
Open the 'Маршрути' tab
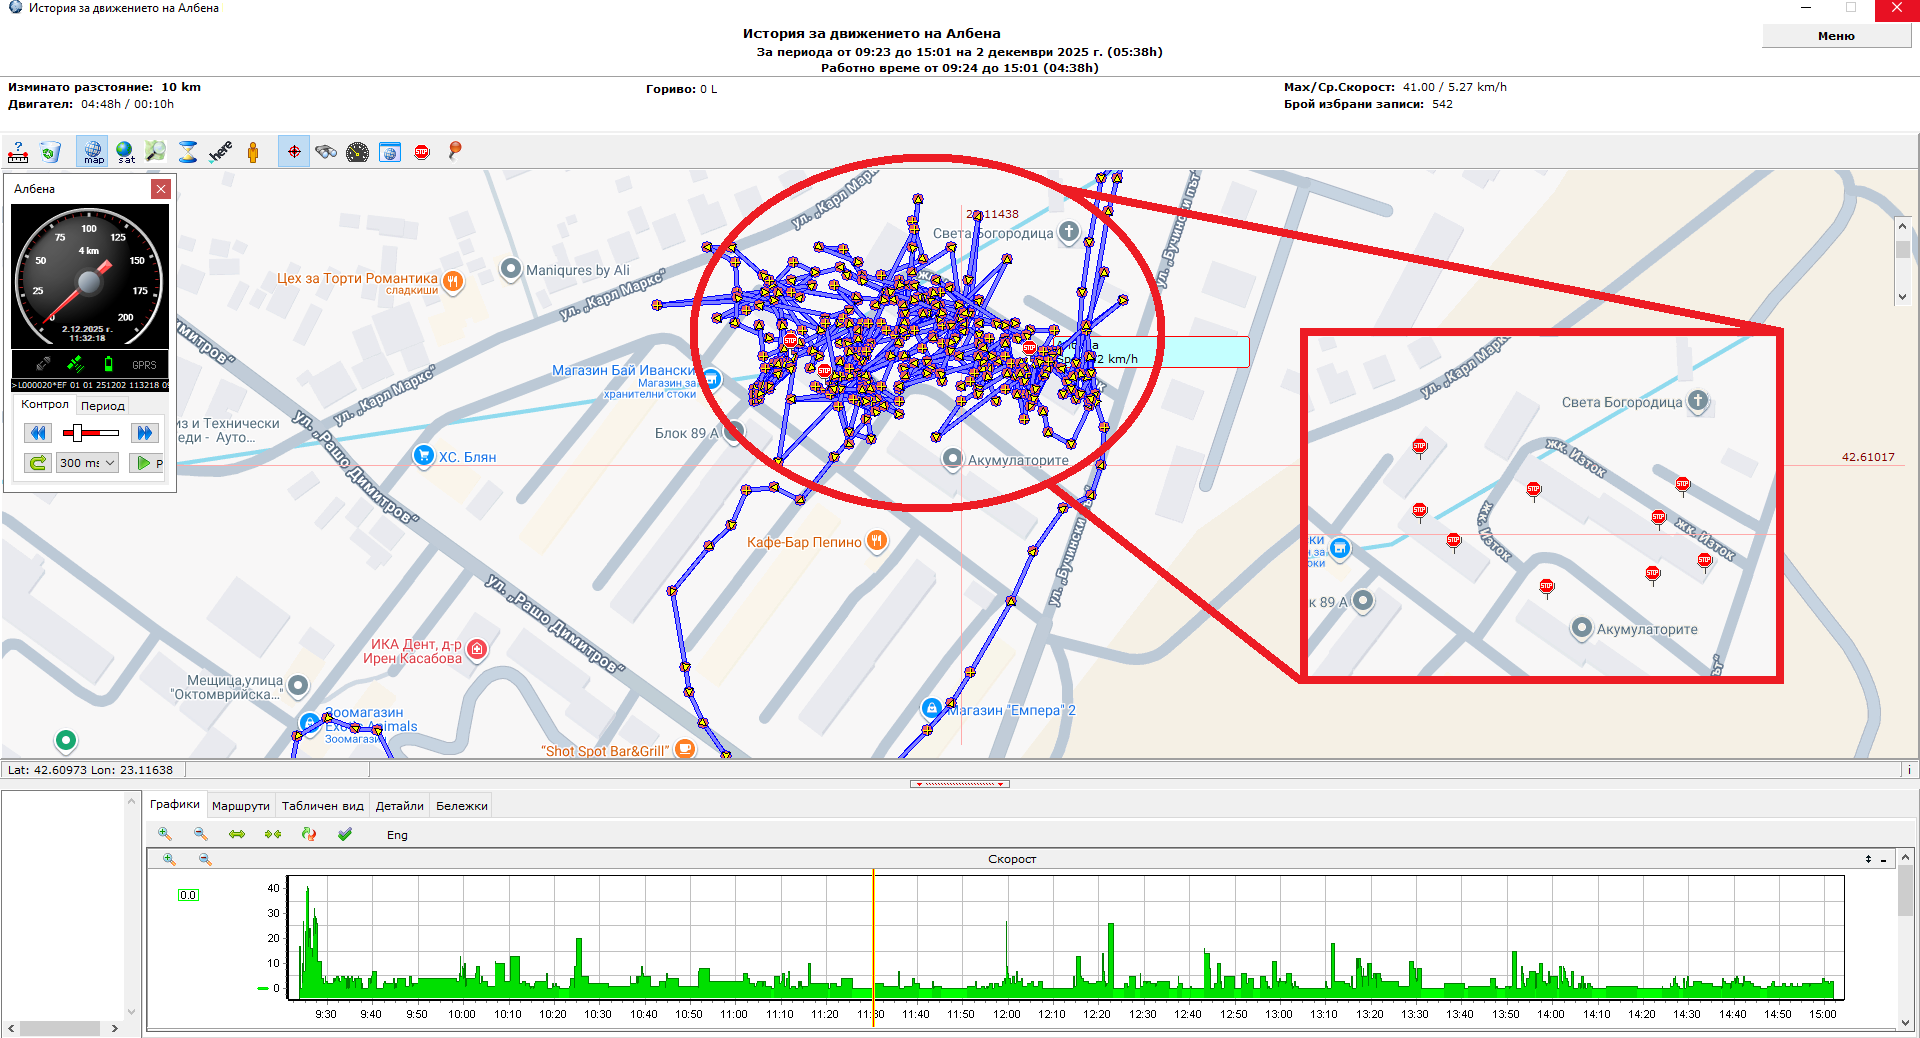pos(240,806)
